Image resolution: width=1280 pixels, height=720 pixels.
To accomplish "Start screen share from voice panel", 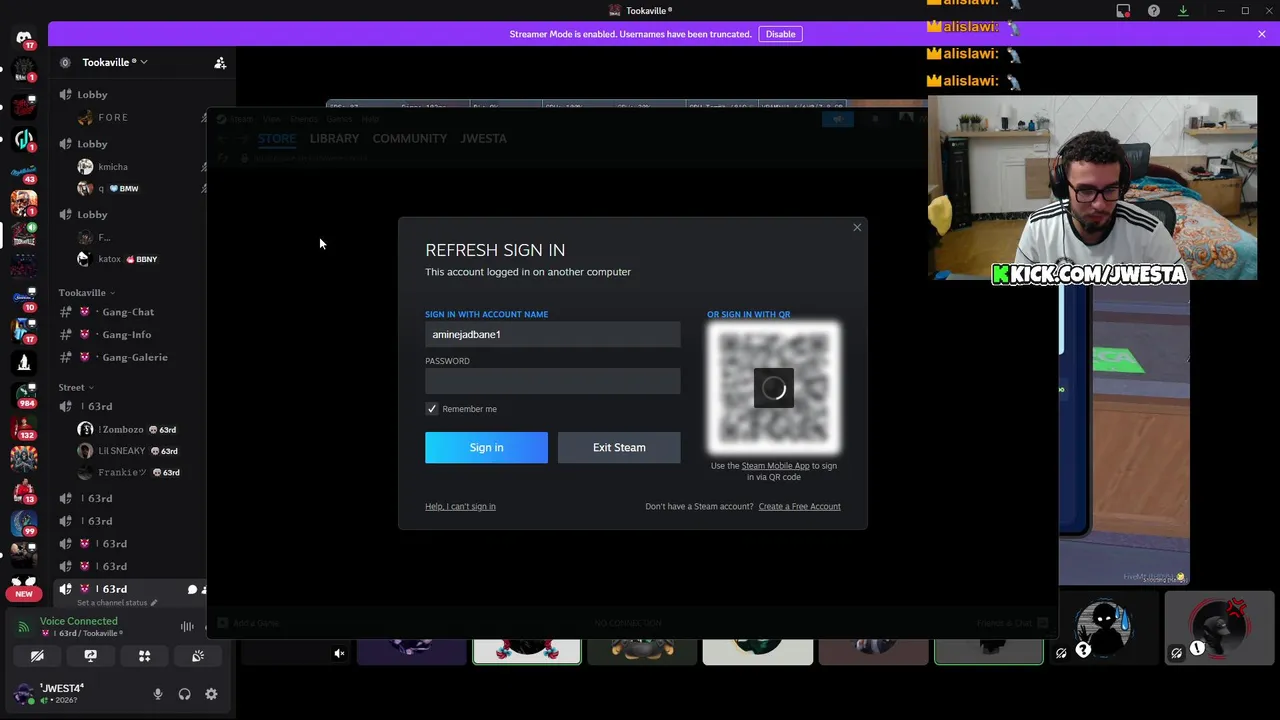I will click(x=90, y=656).
